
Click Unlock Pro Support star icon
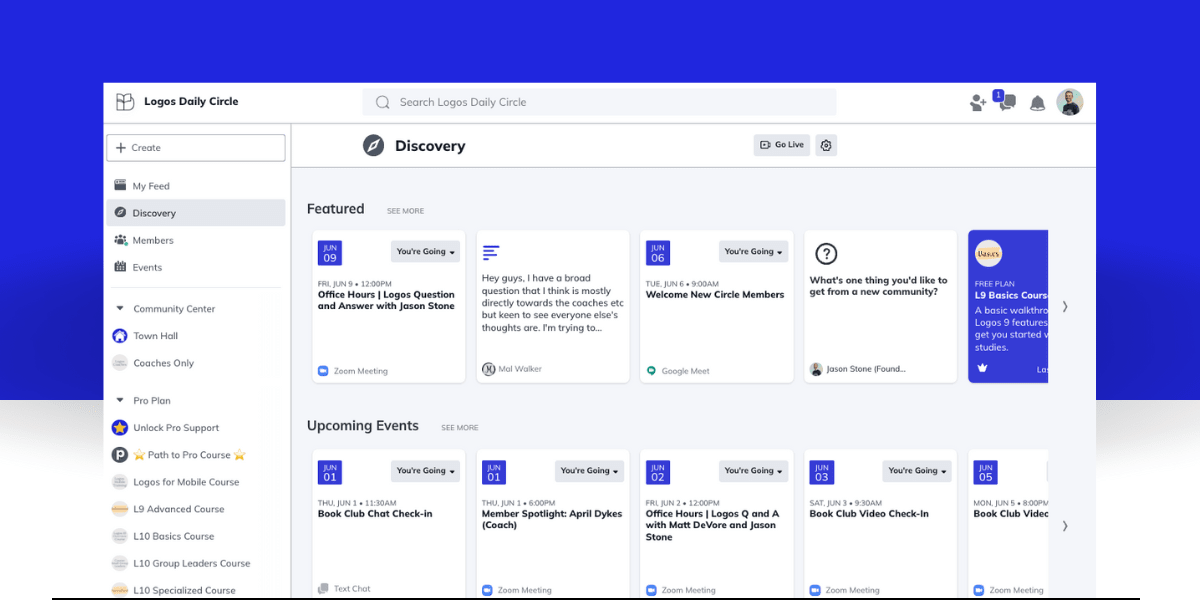point(120,427)
